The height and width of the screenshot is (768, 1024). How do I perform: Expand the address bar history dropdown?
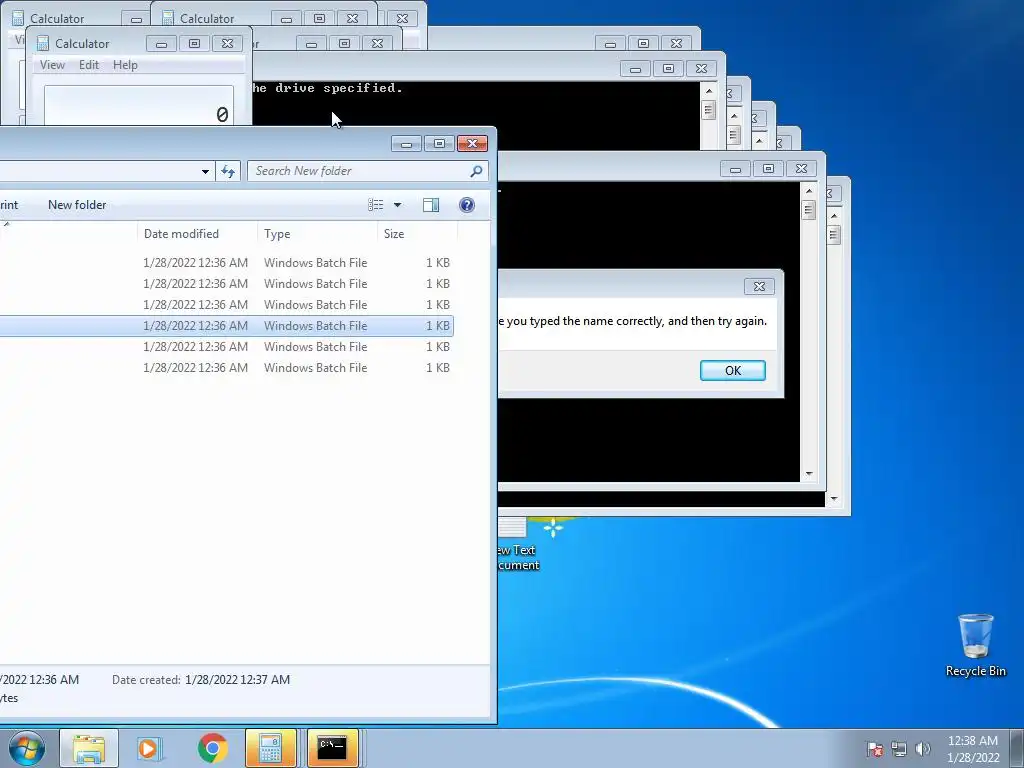(205, 171)
